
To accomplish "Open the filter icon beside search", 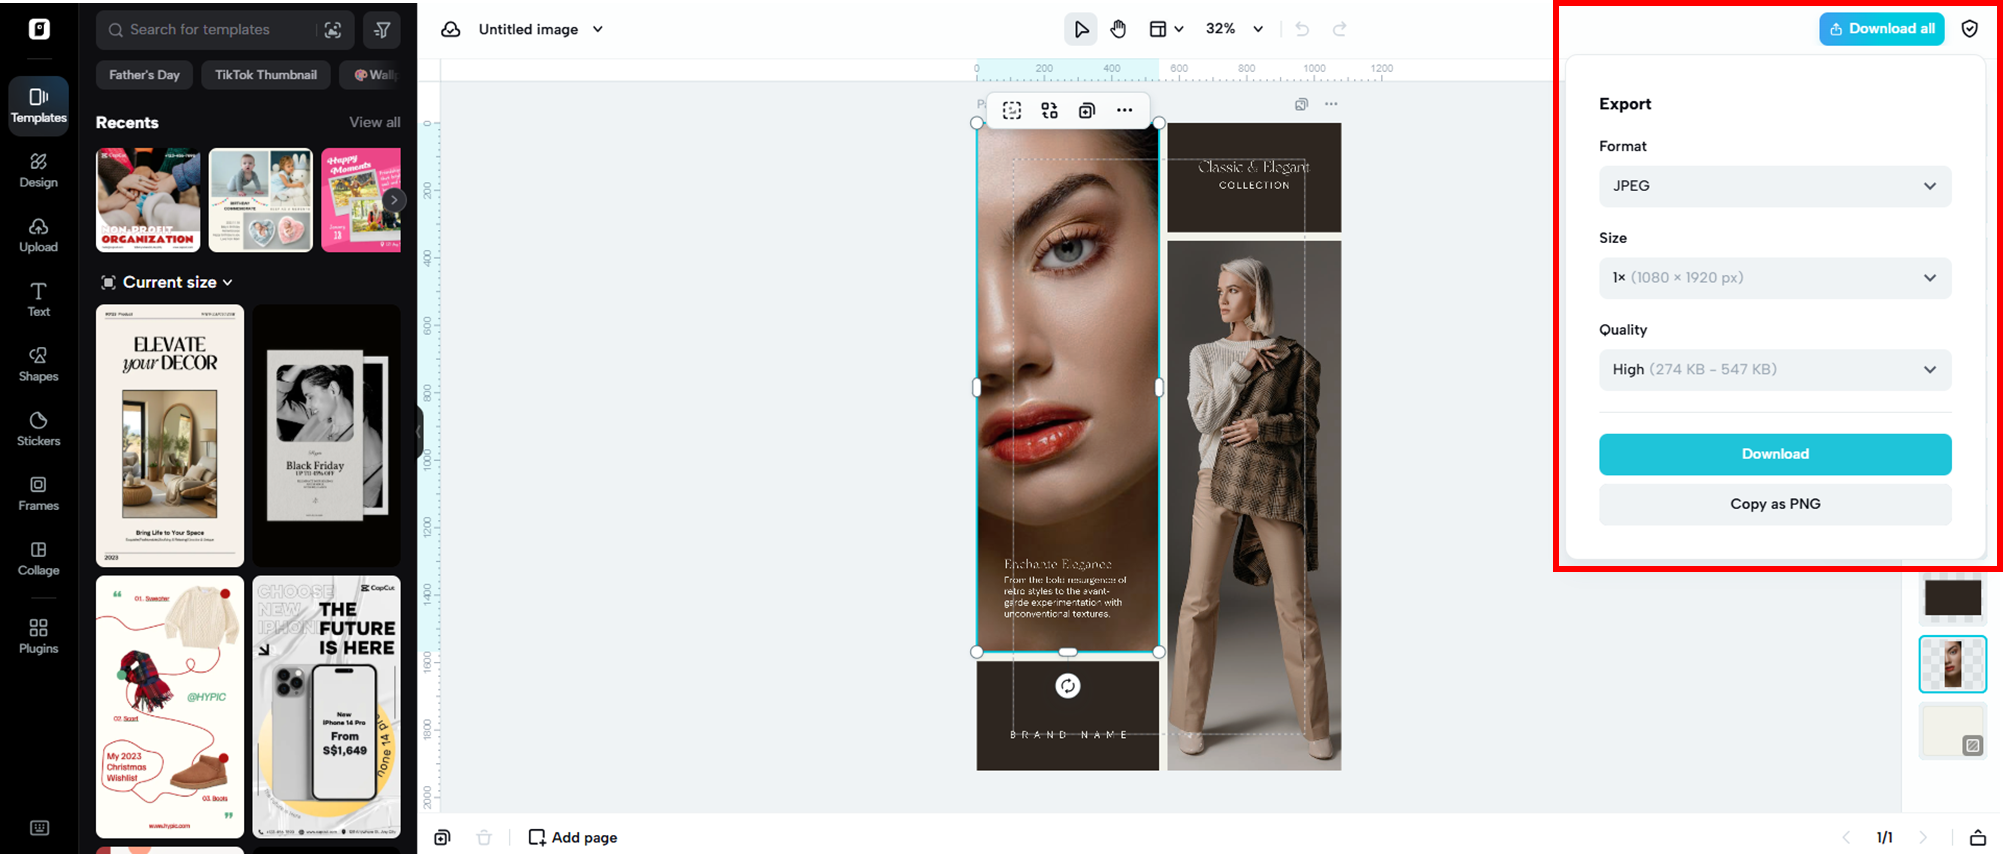I will tap(382, 30).
